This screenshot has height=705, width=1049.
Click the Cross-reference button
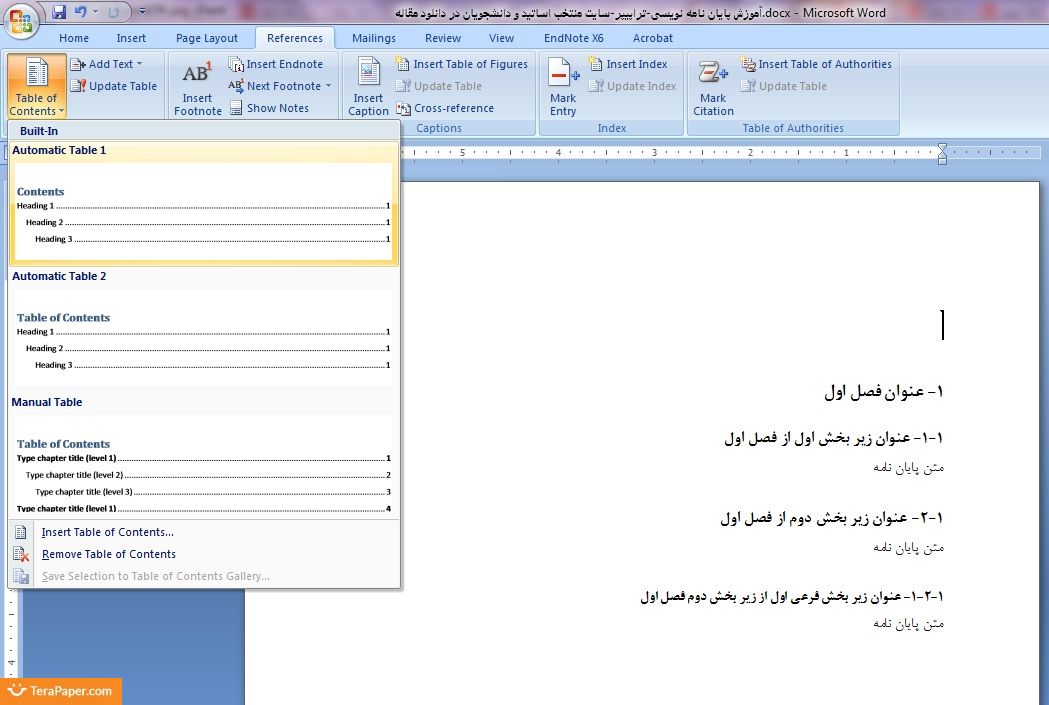pos(453,108)
